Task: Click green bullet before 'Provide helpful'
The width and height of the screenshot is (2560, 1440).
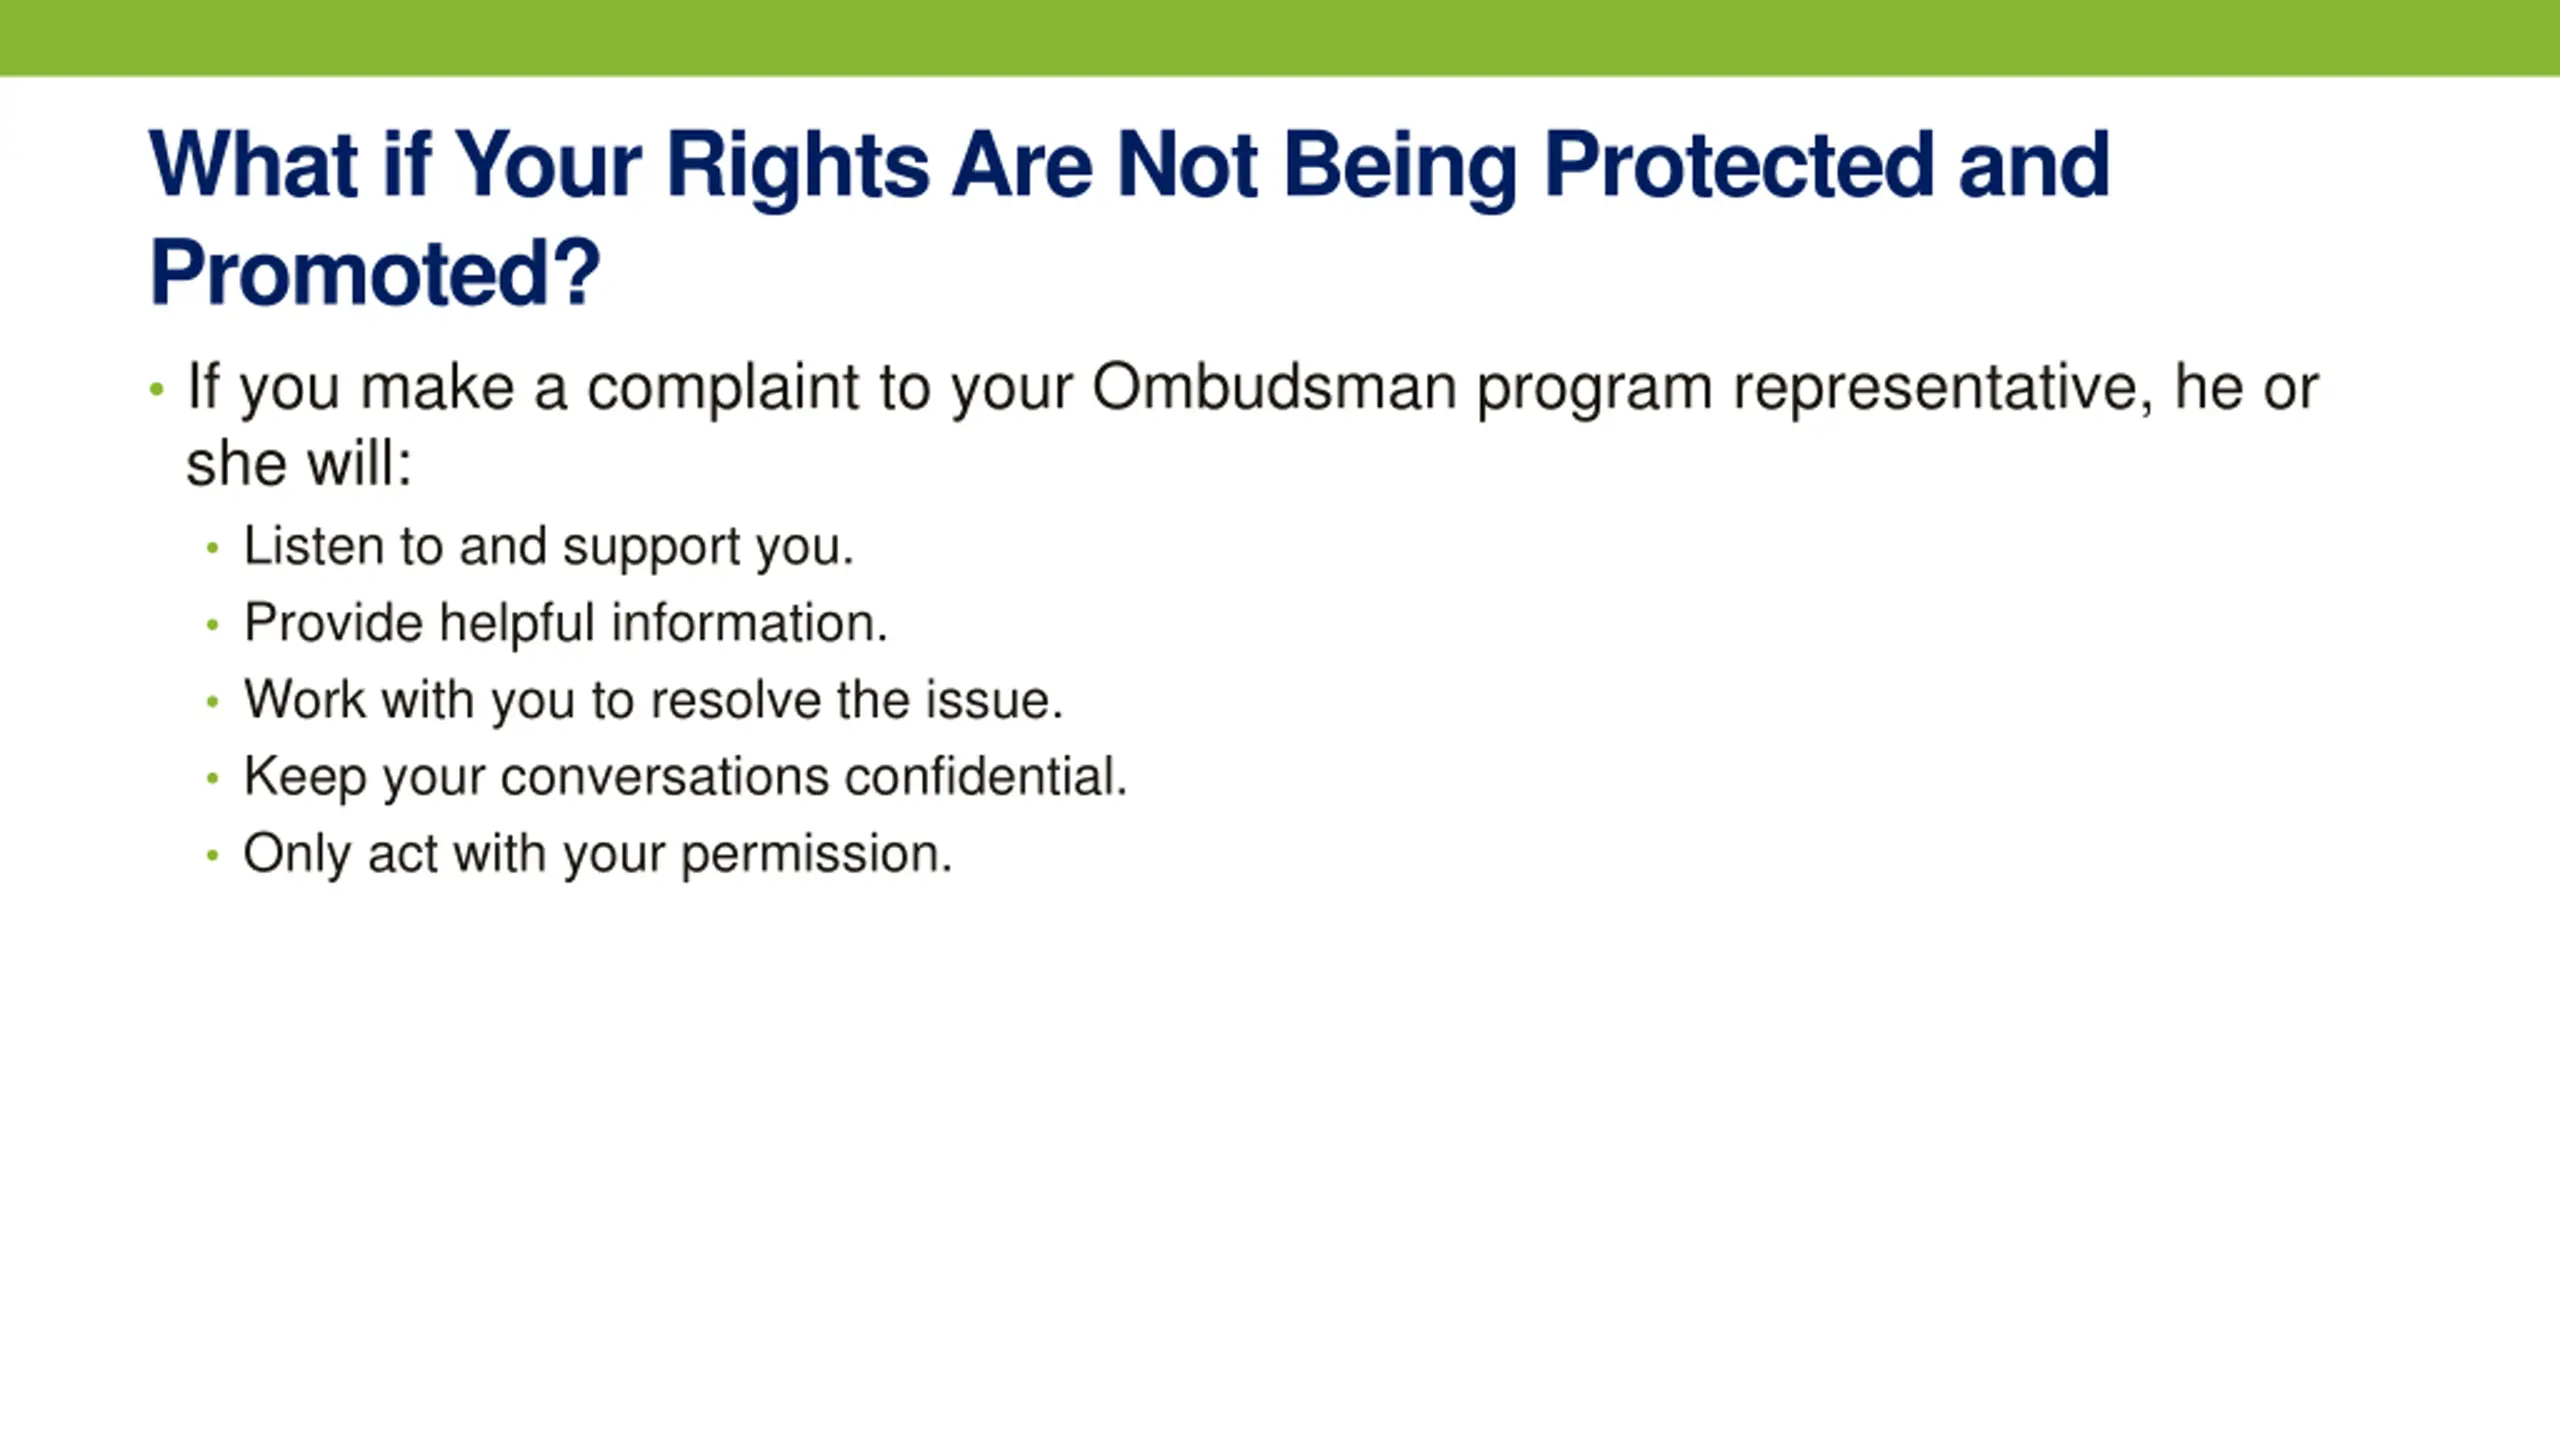Action: pyautogui.click(x=212, y=625)
